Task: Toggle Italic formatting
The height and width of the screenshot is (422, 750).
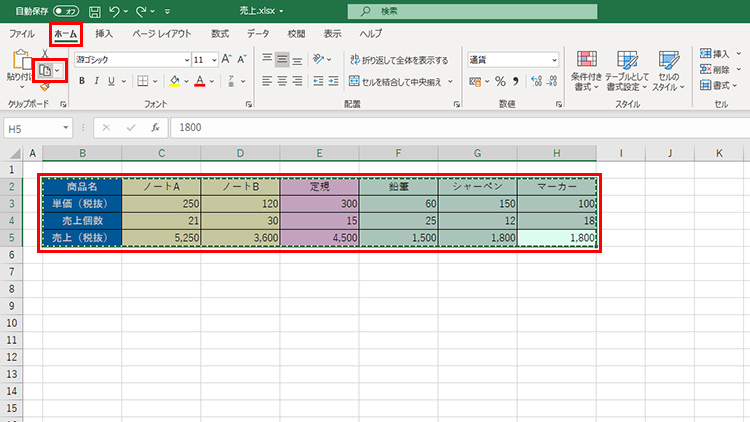Action: tap(99, 81)
